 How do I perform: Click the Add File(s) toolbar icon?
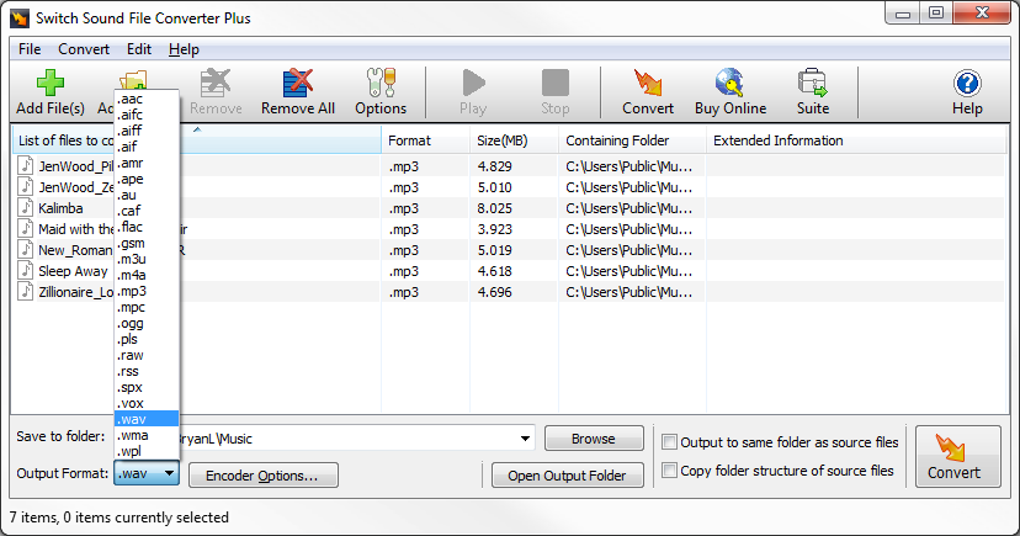tap(50, 83)
